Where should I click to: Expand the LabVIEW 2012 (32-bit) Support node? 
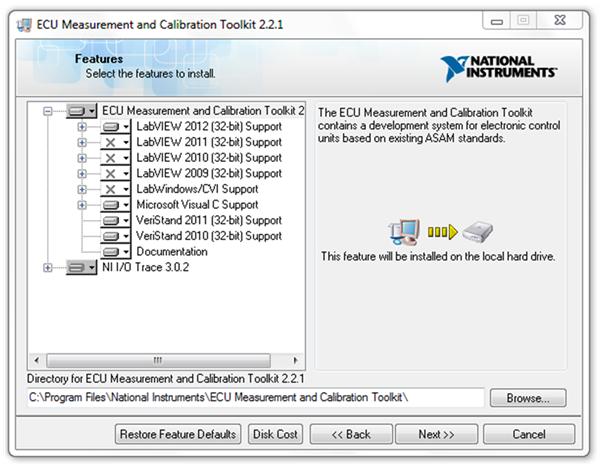tap(82, 127)
